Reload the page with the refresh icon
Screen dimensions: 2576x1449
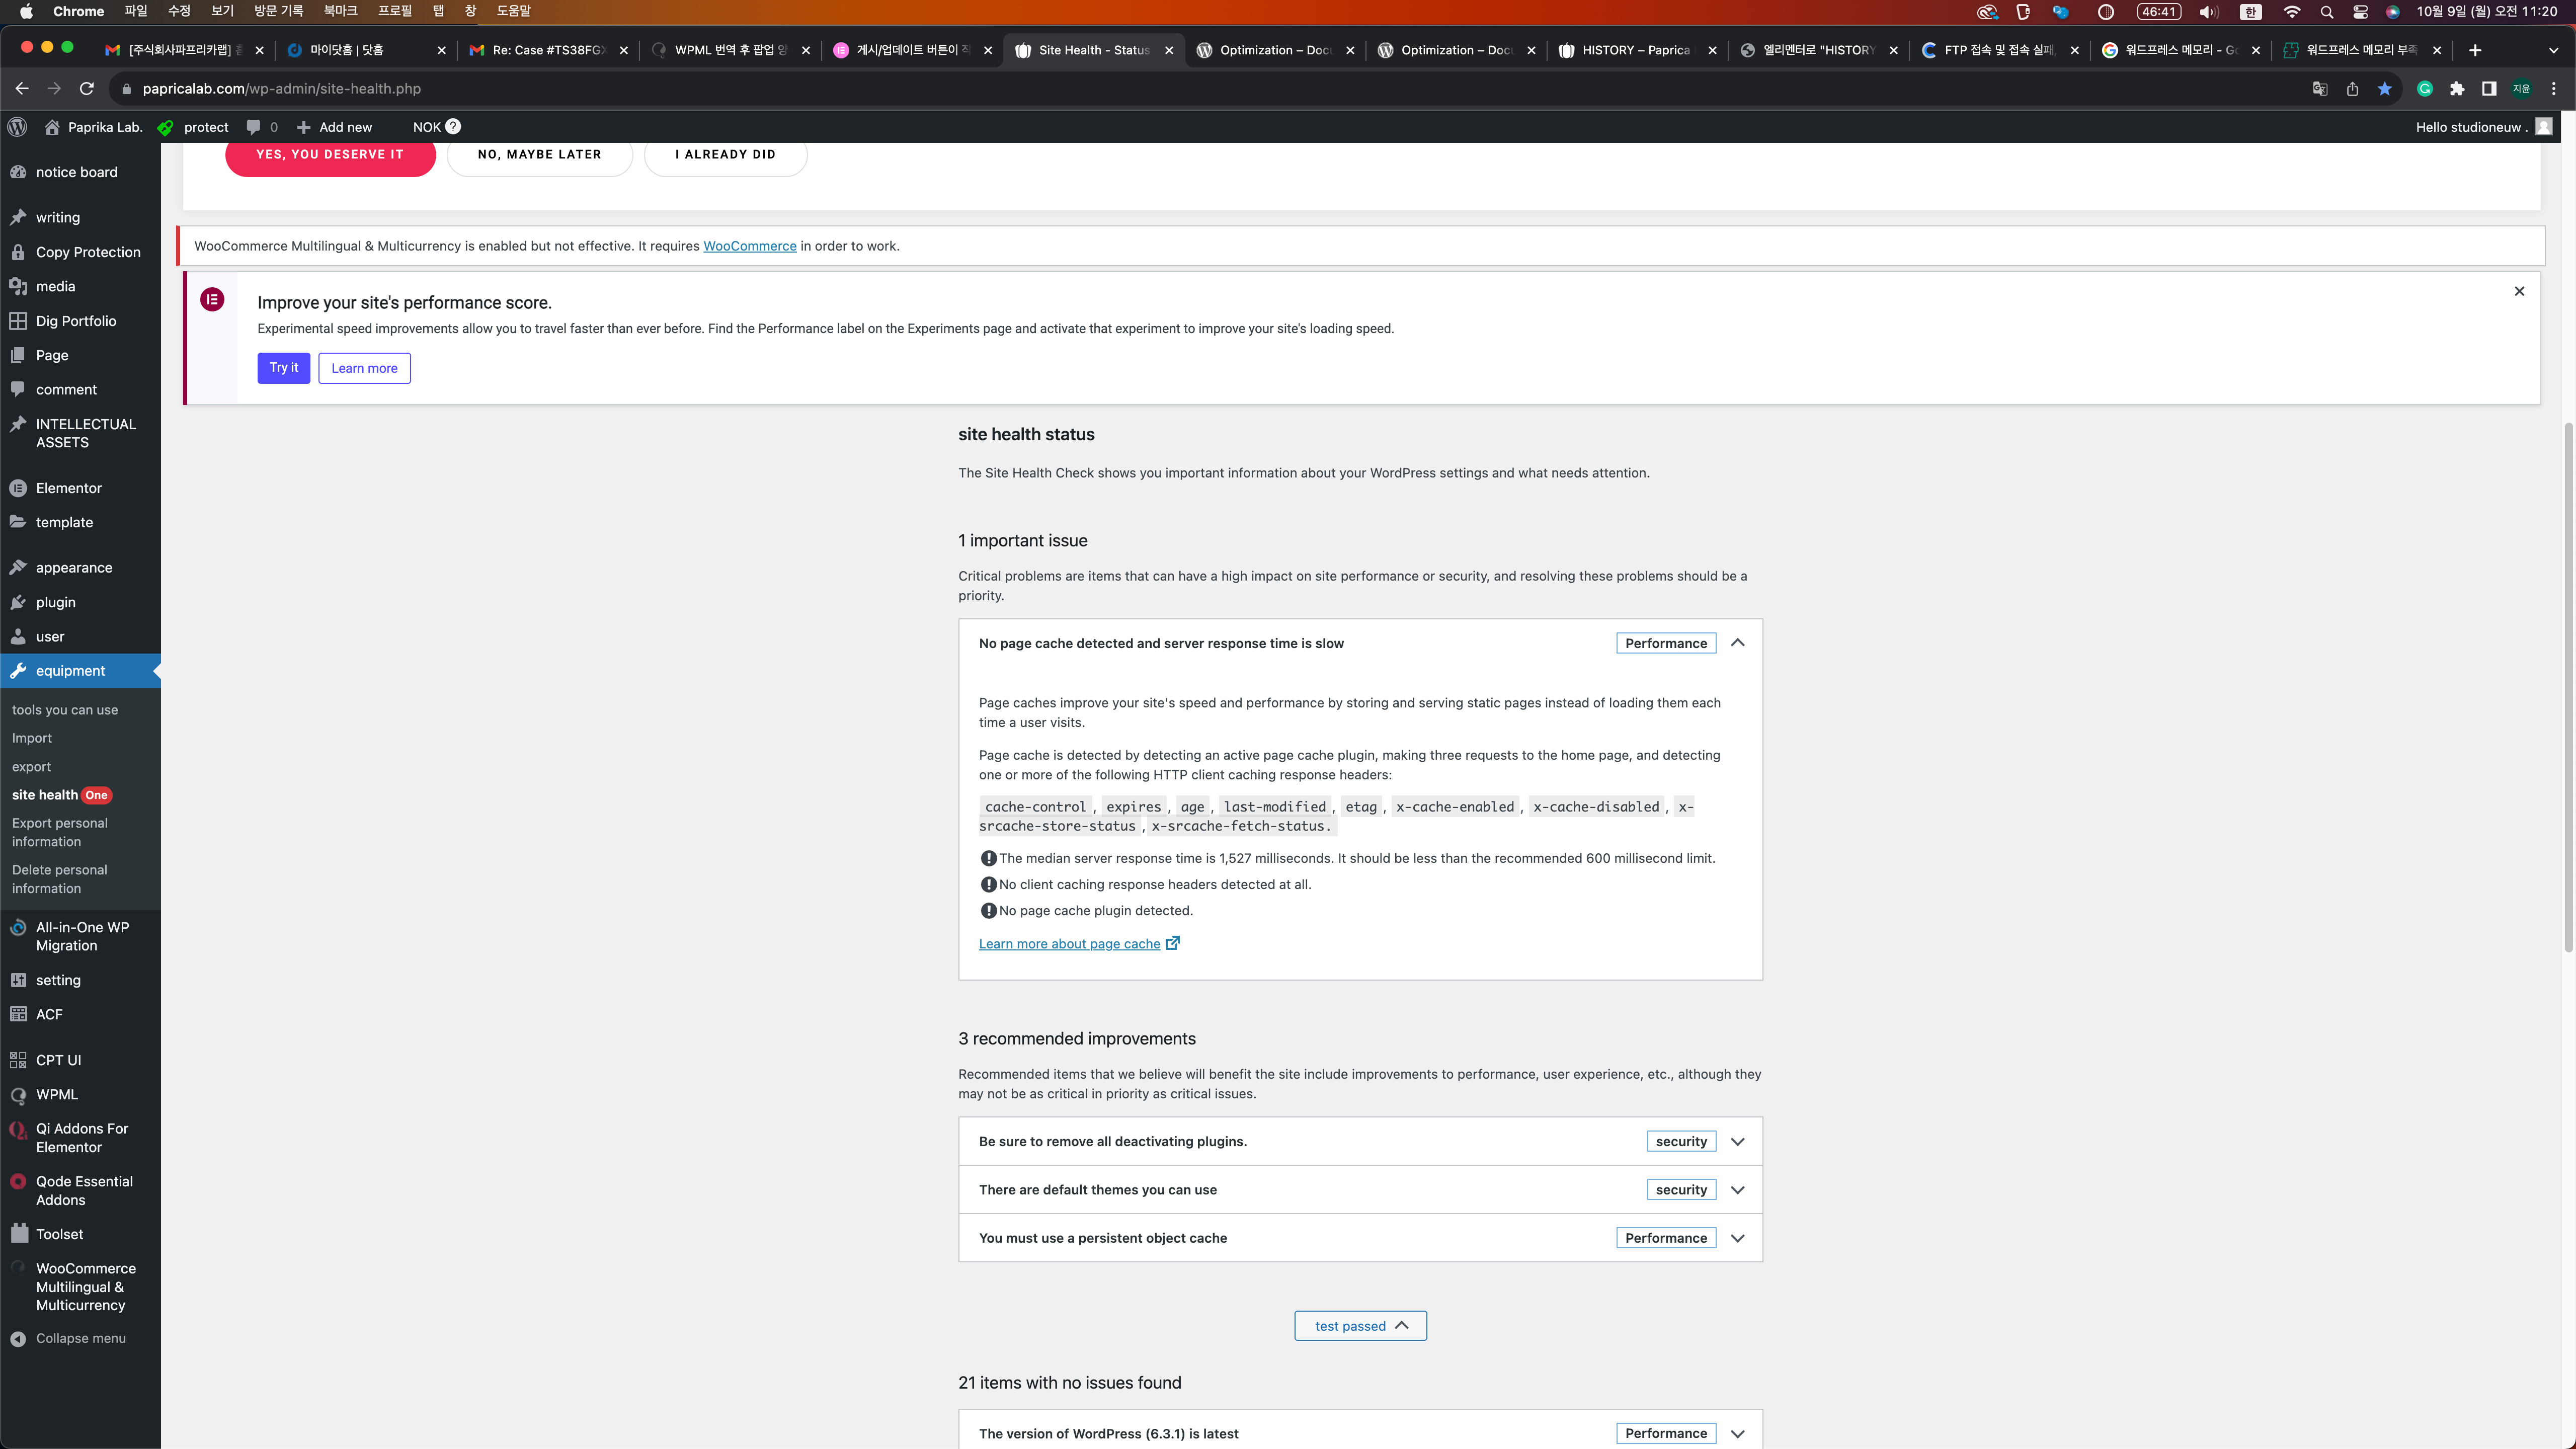[x=87, y=89]
